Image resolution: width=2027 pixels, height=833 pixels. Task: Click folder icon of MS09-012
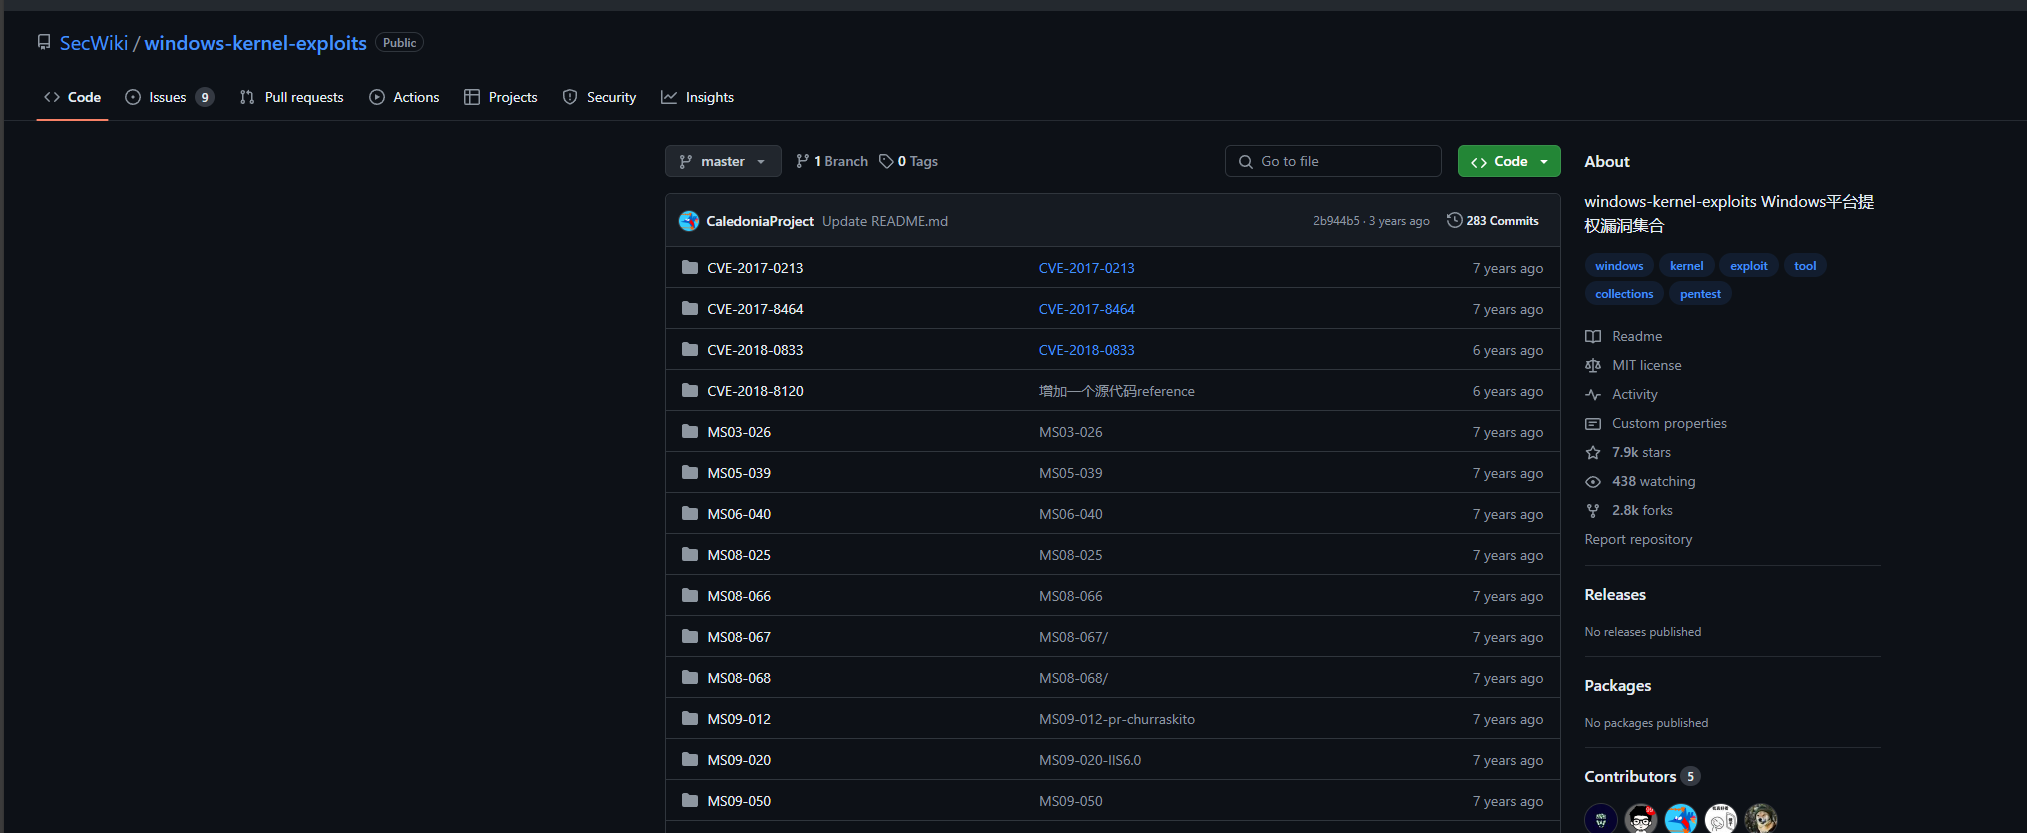(x=690, y=718)
